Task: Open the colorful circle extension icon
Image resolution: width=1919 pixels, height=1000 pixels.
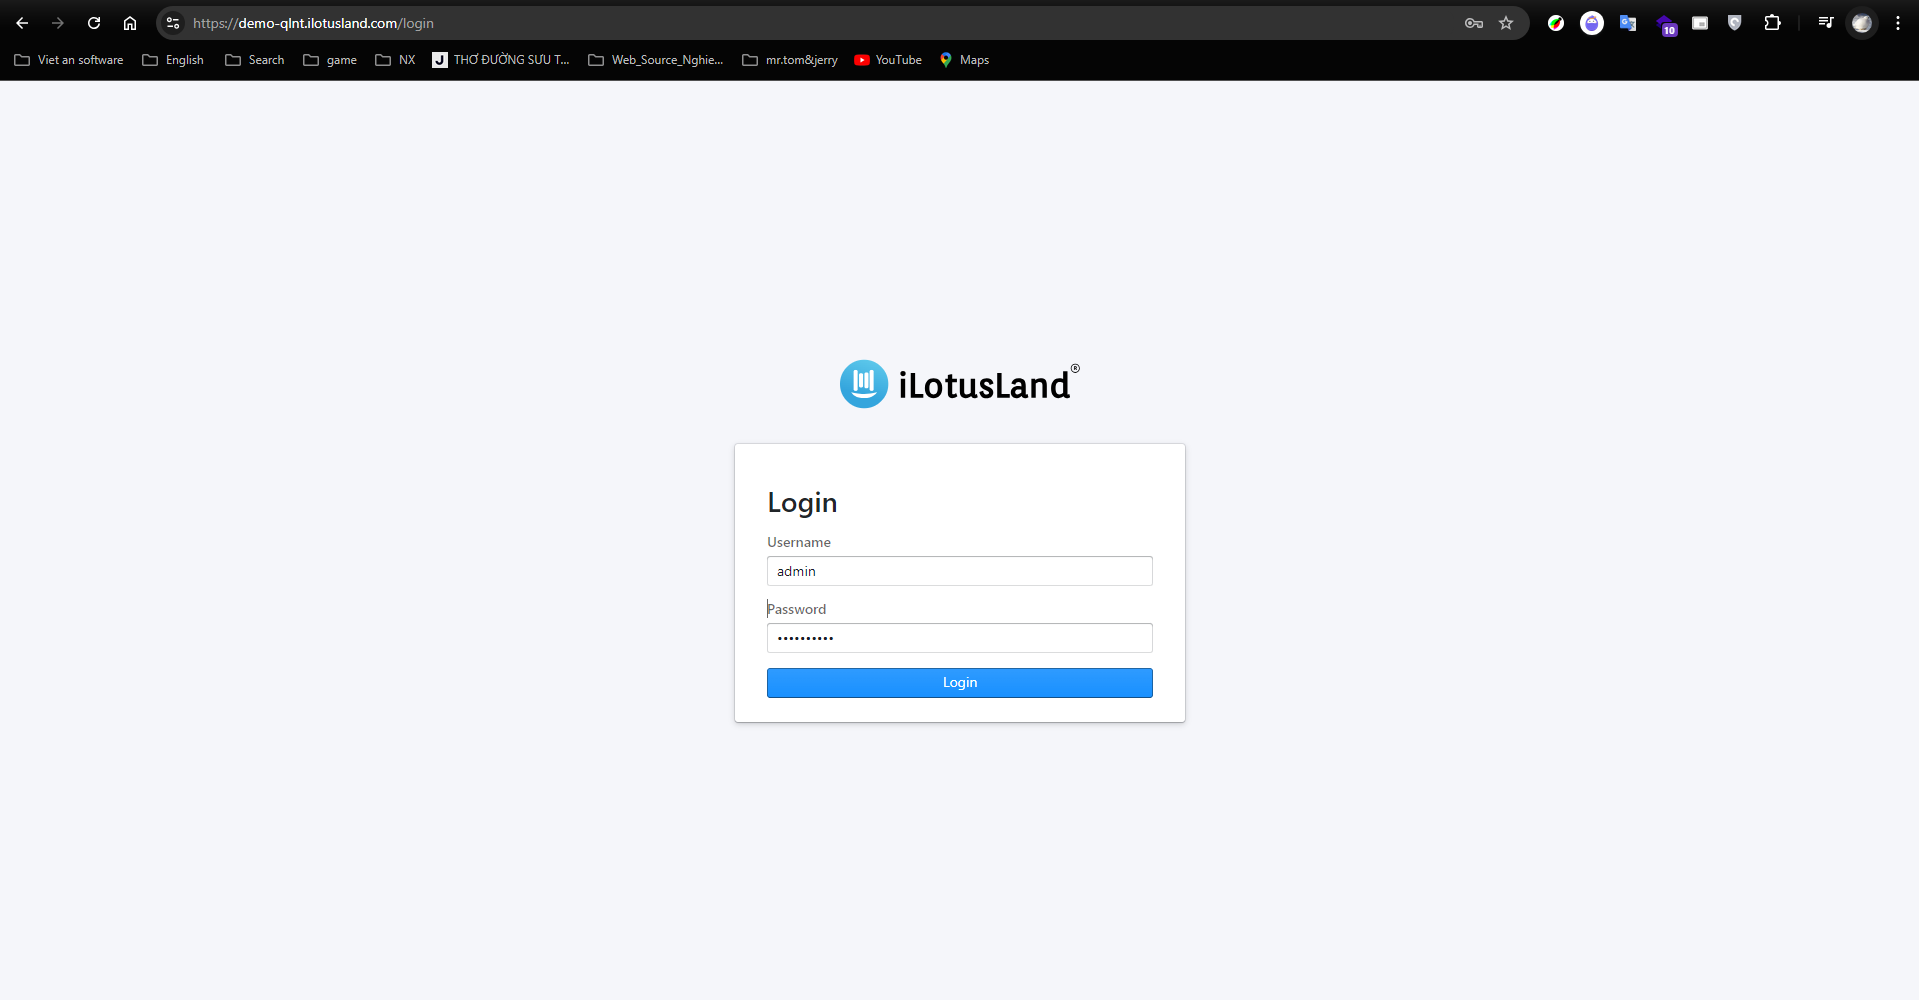Action: point(1556,23)
